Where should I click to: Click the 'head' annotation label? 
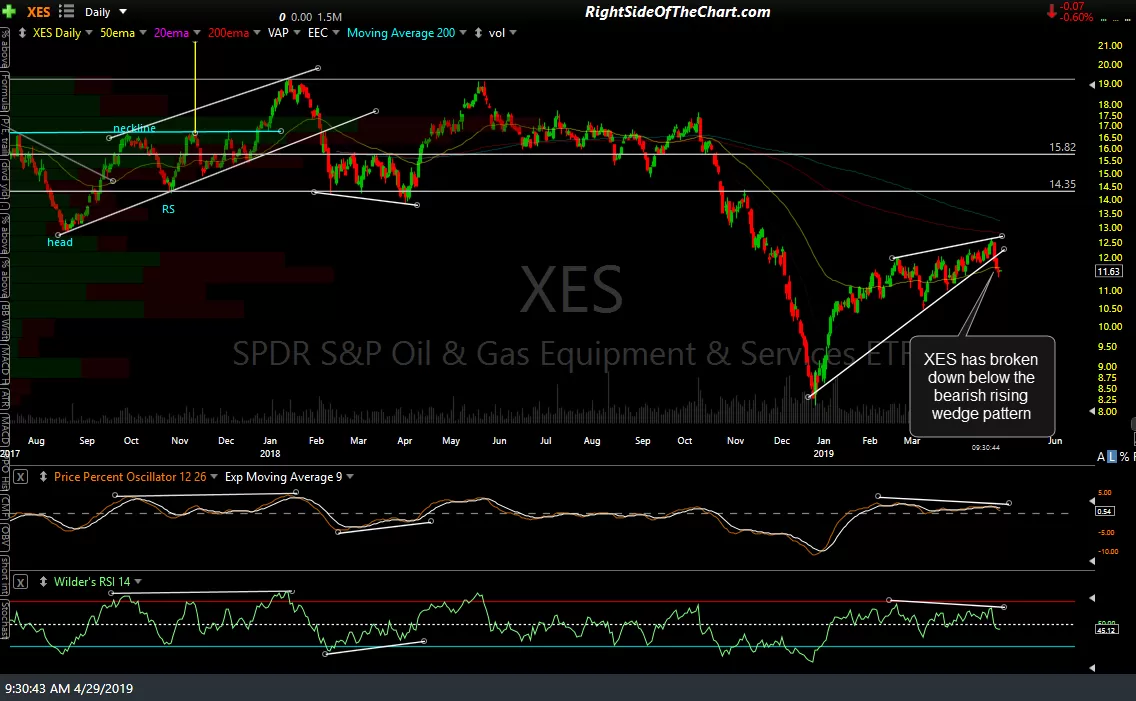coord(60,242)
